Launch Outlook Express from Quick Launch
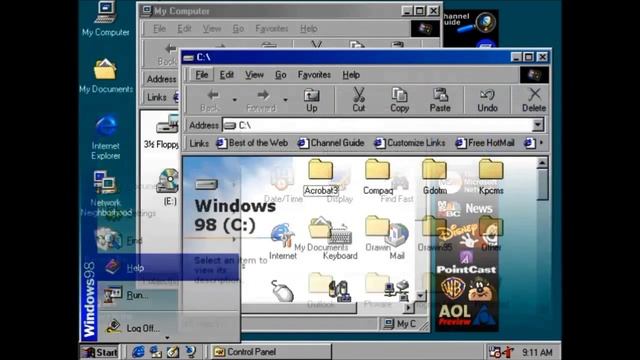The height and width of the screenshot is (360, 640). (x=156, y=351)
